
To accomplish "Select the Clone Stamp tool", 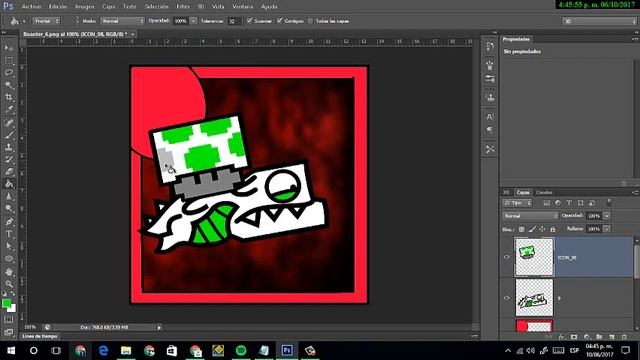I will click(x=9, y=147).
